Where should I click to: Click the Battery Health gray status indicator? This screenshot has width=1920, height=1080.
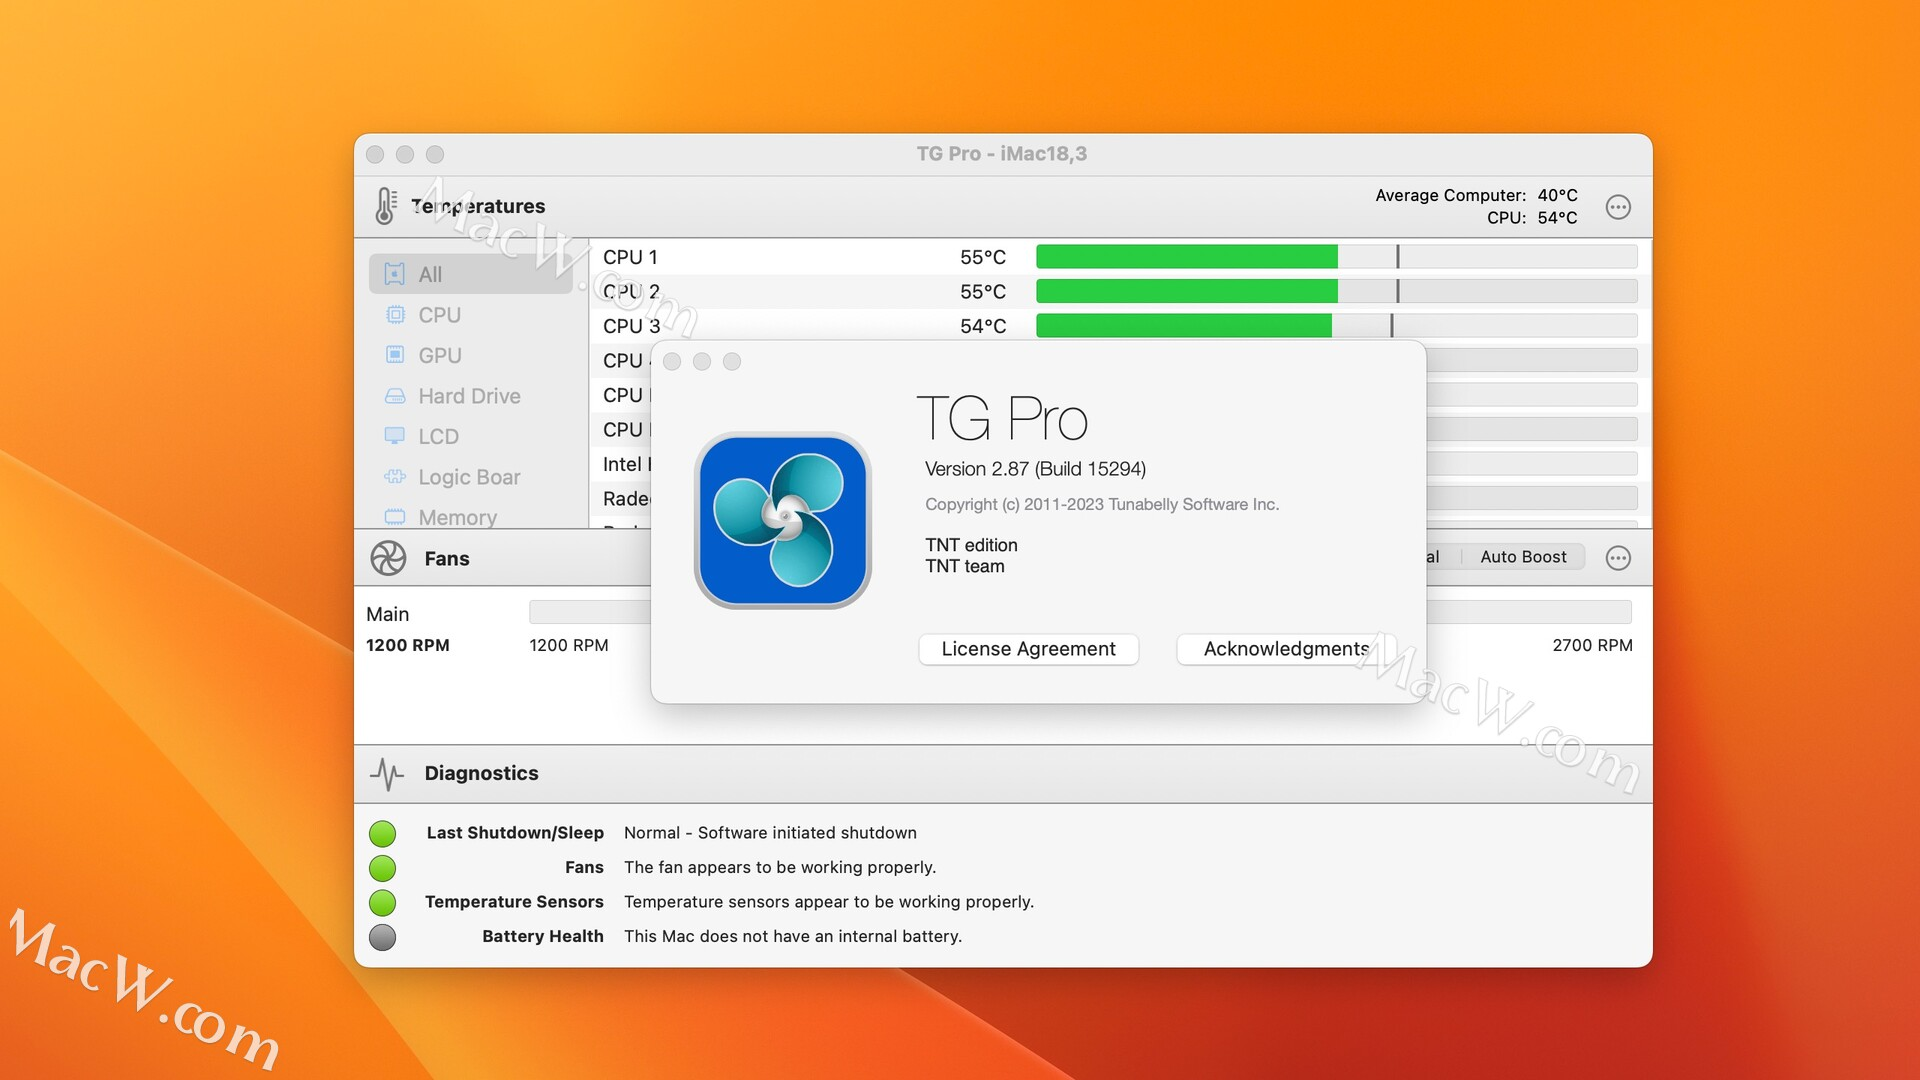(x=382, y=937)
